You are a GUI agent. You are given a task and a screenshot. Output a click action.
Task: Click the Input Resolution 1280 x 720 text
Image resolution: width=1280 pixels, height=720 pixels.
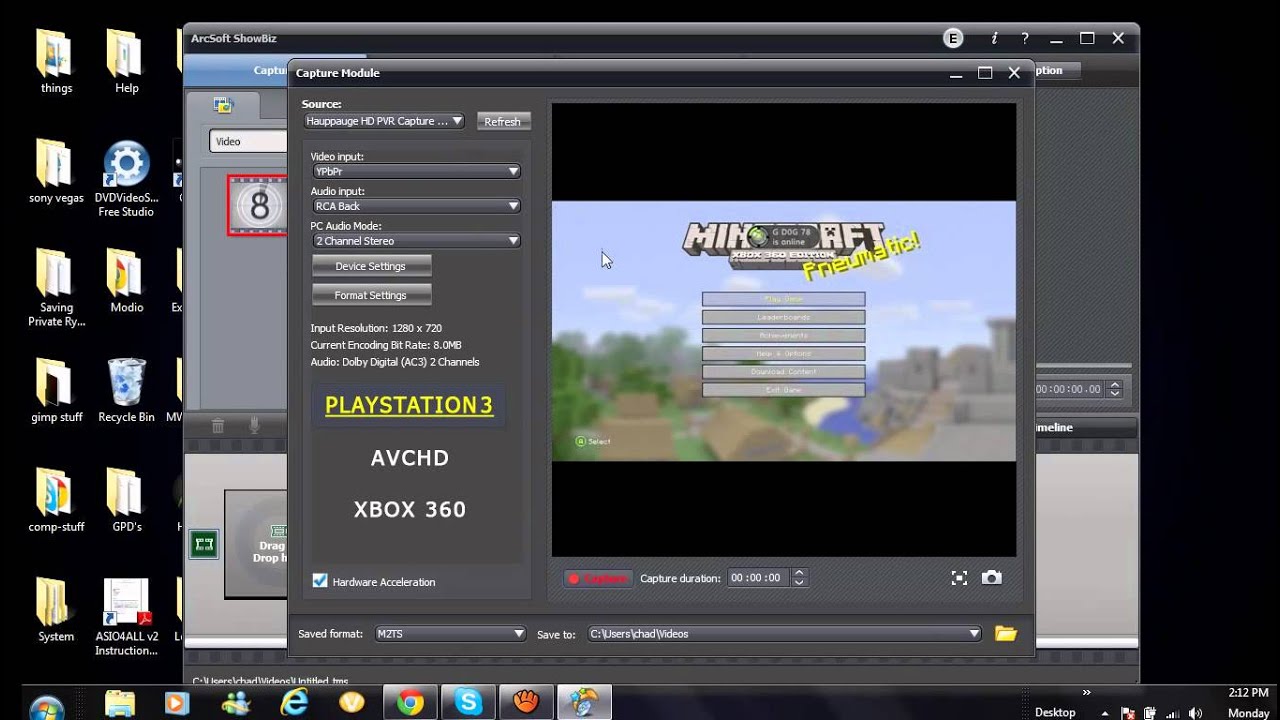pyautogui.click(x=376, y=328)
